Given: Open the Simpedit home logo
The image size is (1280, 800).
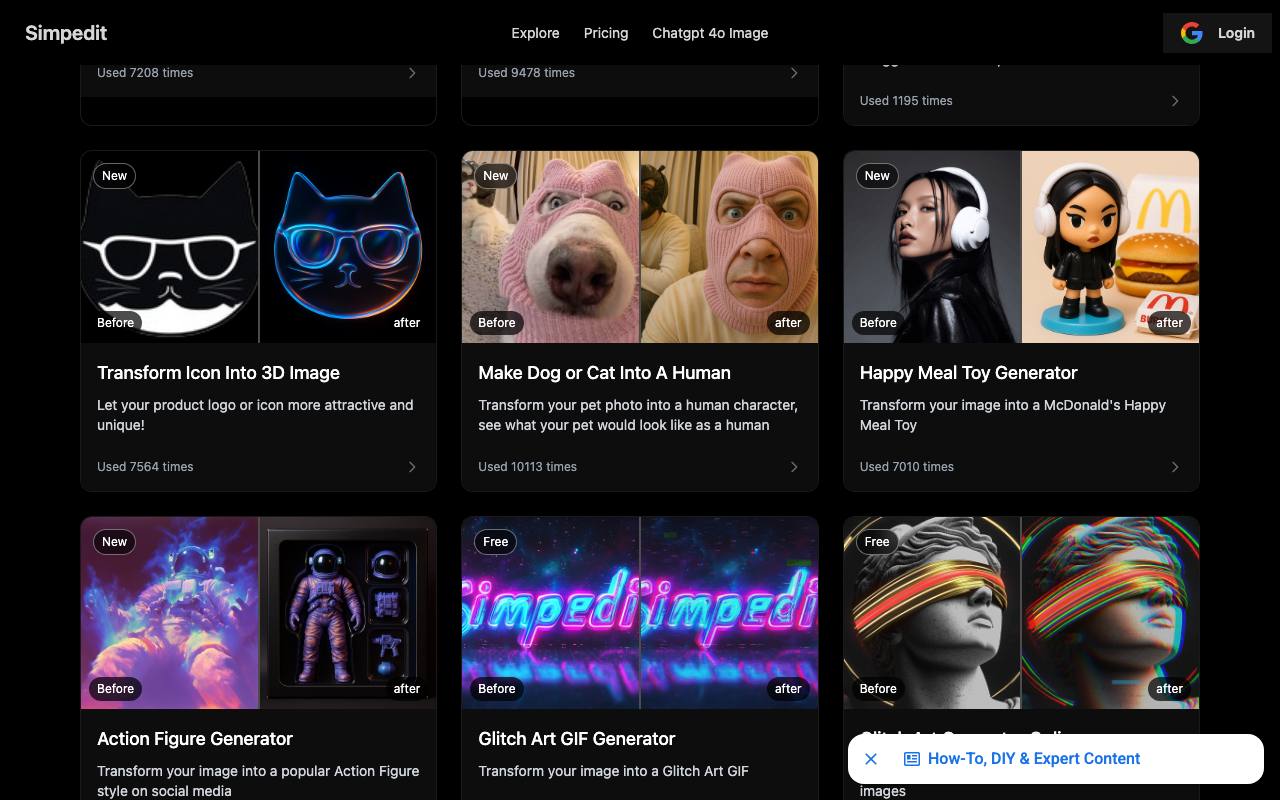Looking at the screenshot, I should coord(66,33).
